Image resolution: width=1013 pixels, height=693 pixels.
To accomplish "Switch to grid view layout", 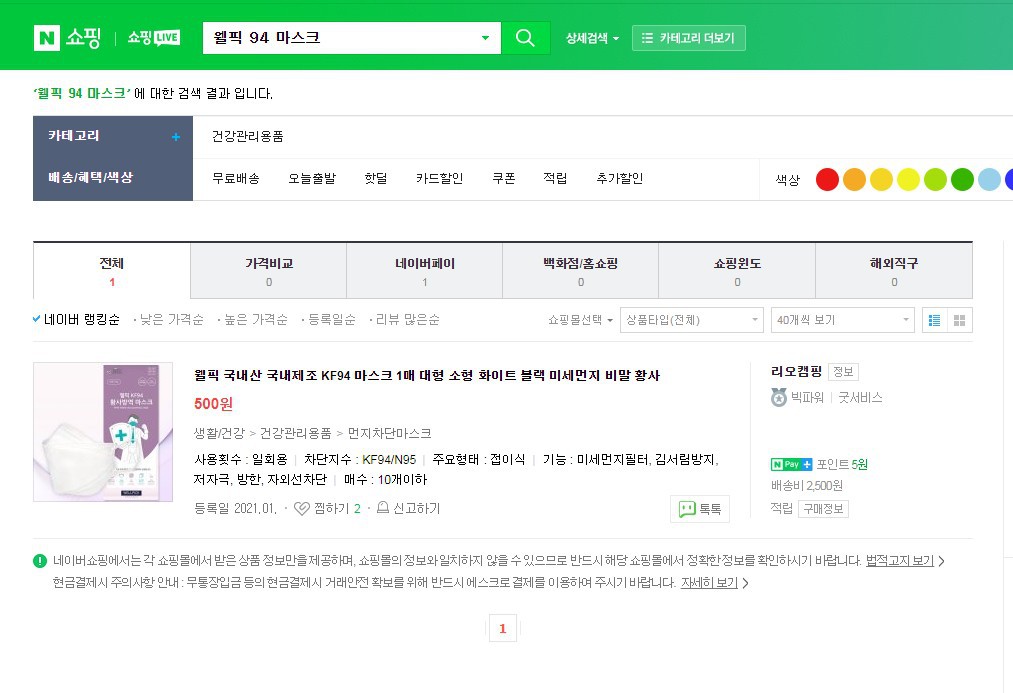I will click(x=960, y=320).
